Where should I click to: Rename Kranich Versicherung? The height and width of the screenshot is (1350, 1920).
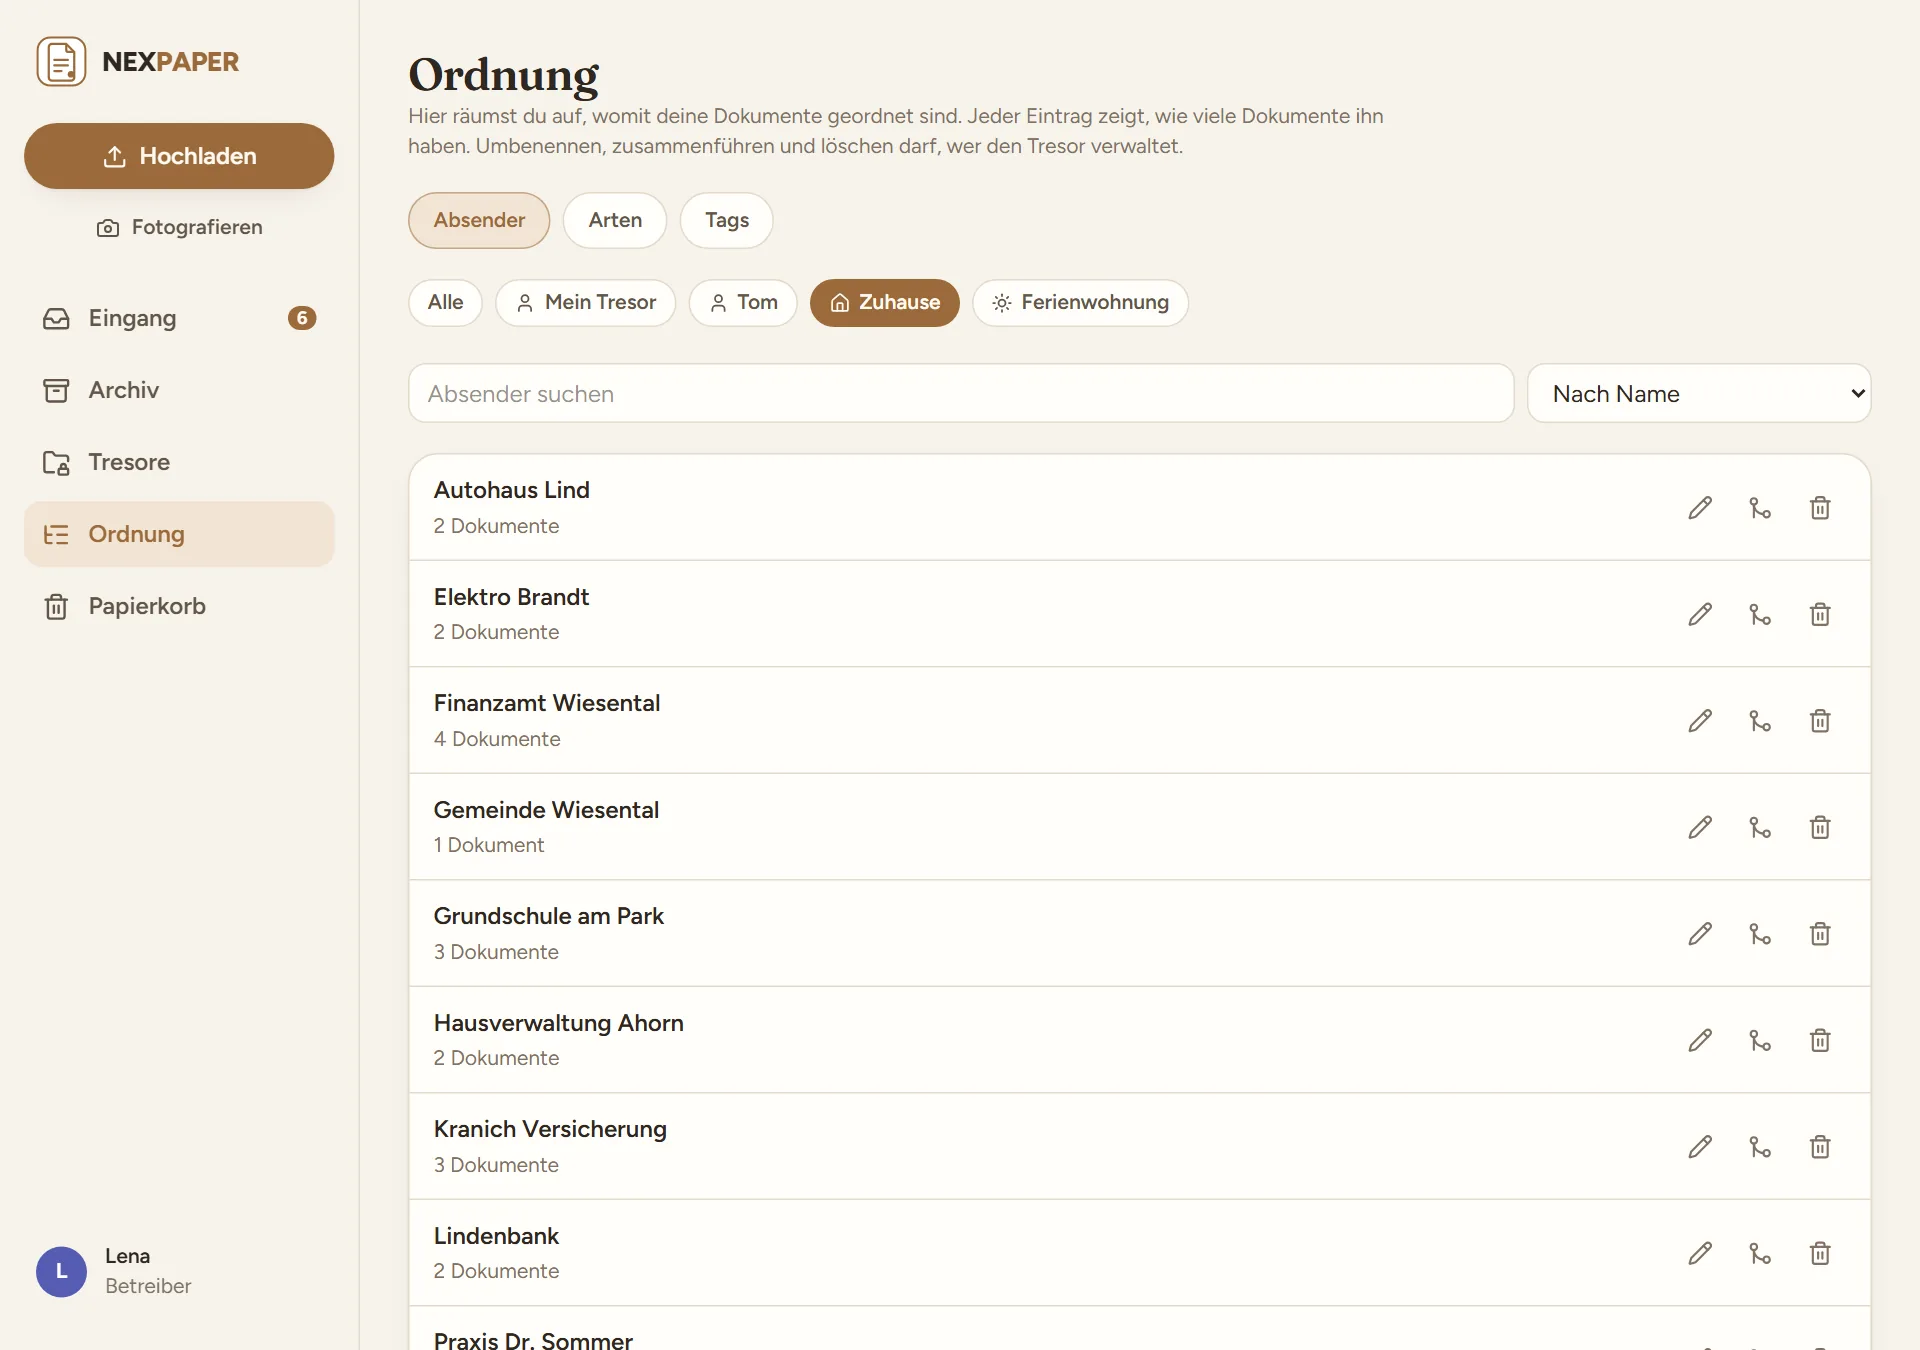[x=1700, y=1147]
